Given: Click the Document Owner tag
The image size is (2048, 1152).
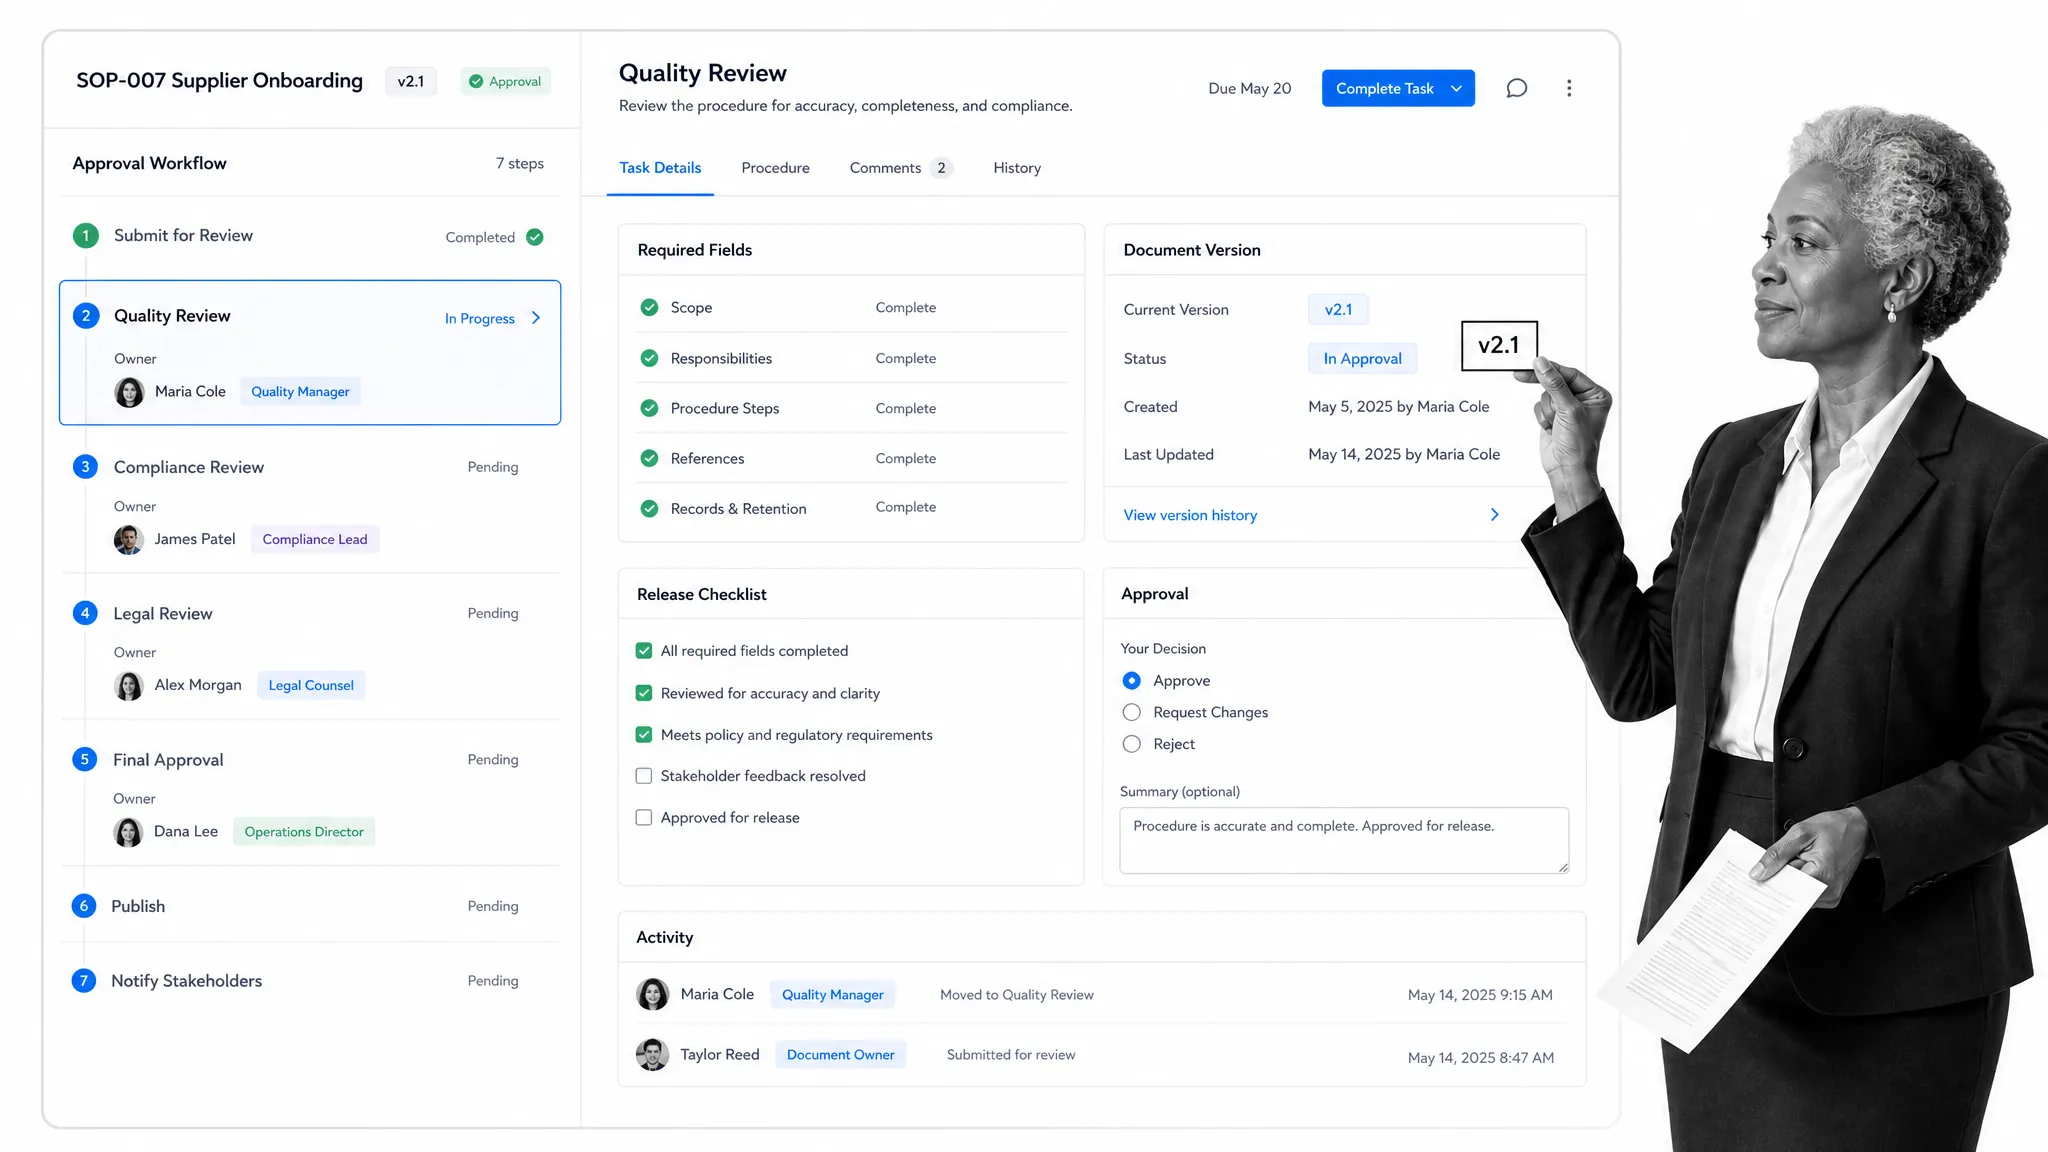Looking at the screenshot, I should pos(840,1054).
